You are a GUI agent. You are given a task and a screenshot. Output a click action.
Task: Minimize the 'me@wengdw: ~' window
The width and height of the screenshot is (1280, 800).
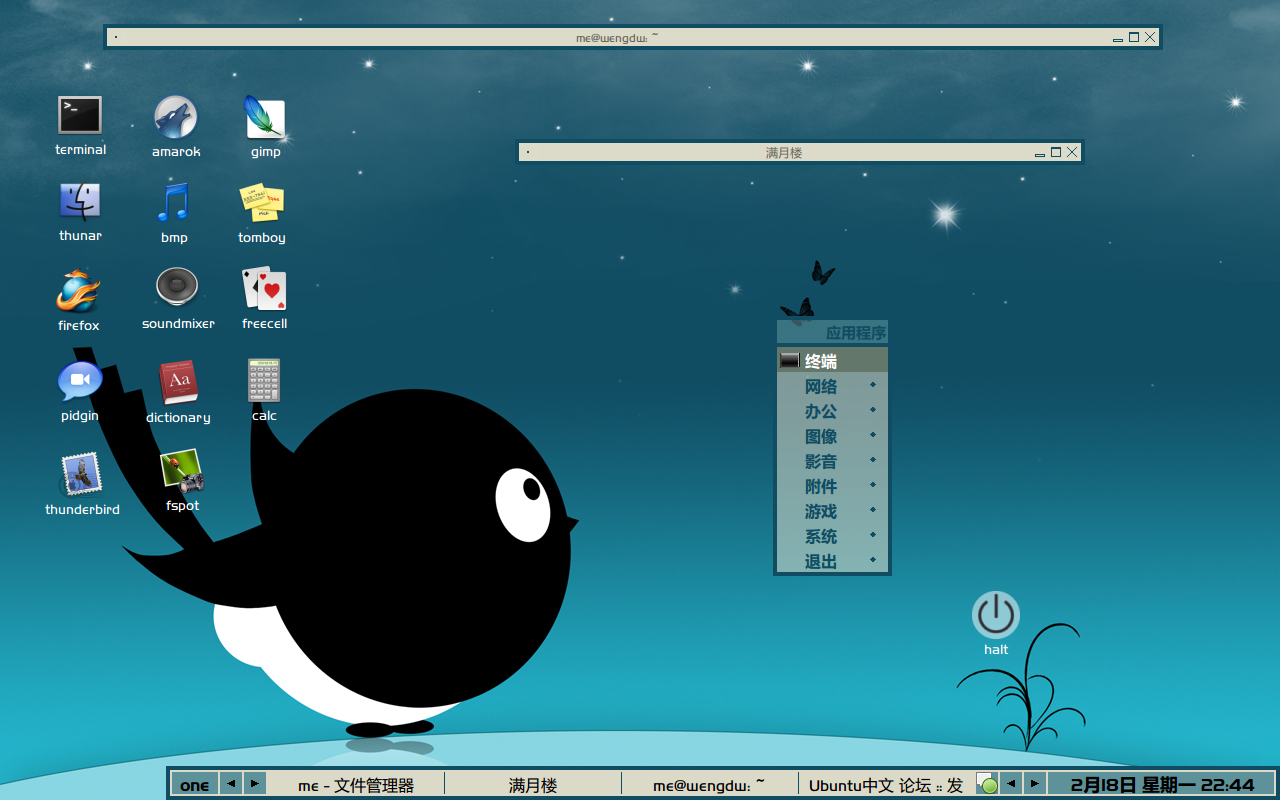click(x=1118, y=39)
